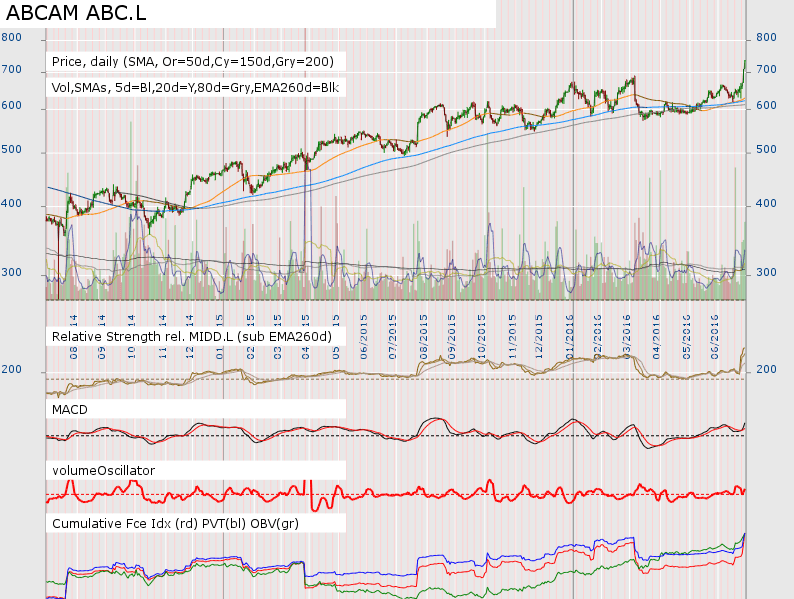Select the Price, daily SMA legend label
The height and width of the screenshot is (599, 794).
193,62
